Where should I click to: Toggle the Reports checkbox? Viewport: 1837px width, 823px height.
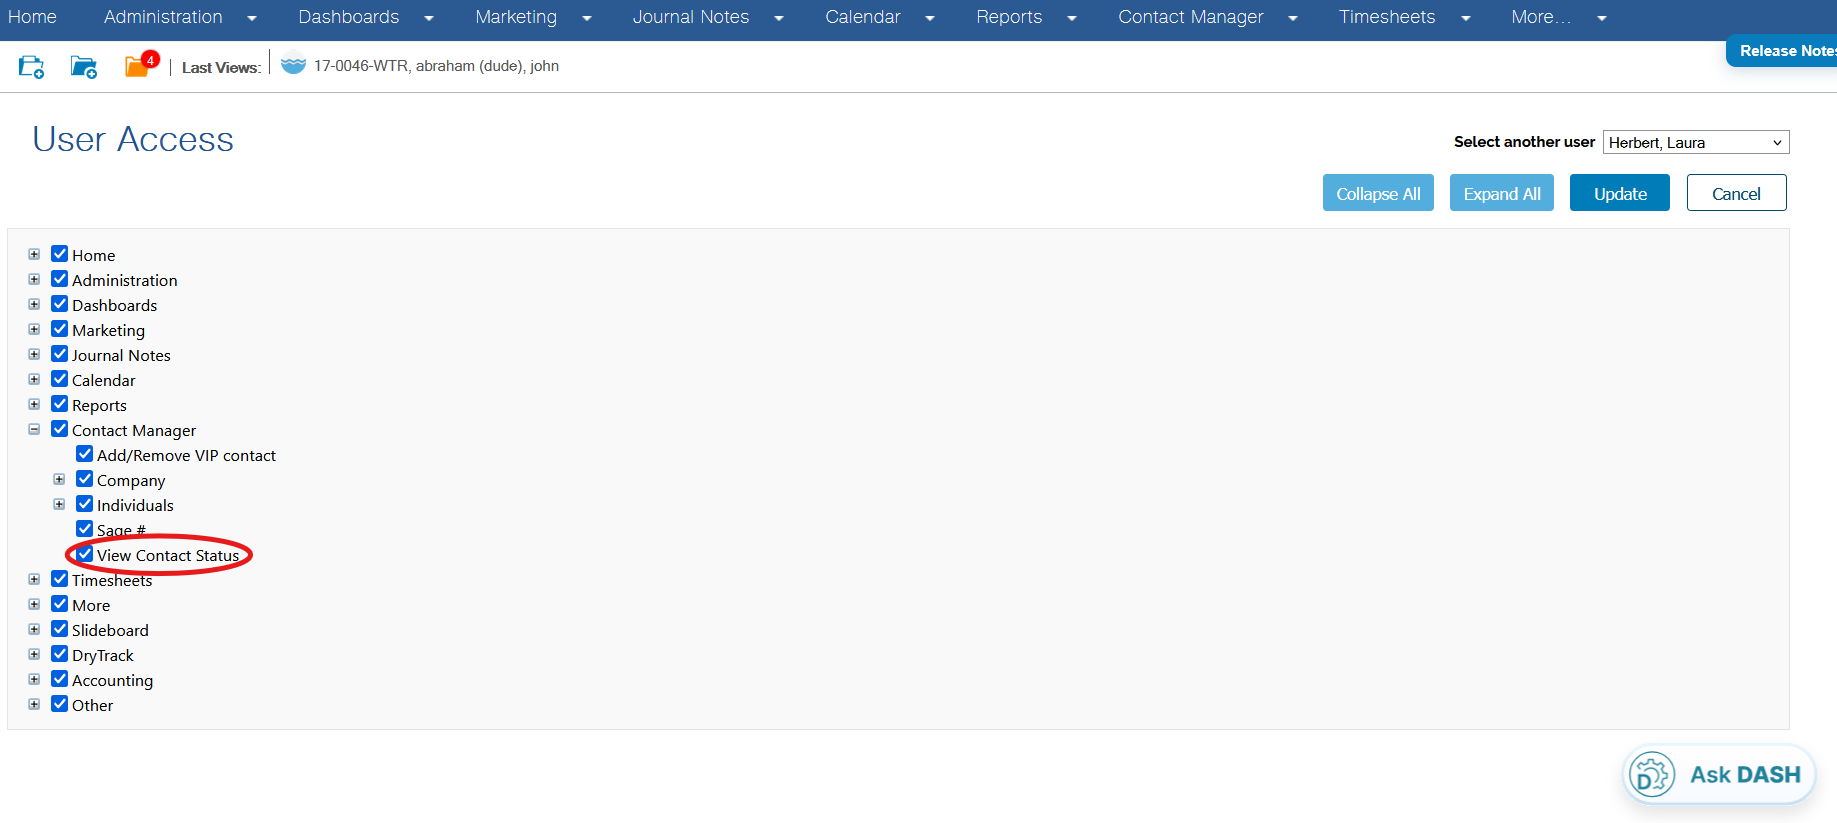[x=60, y=404]
